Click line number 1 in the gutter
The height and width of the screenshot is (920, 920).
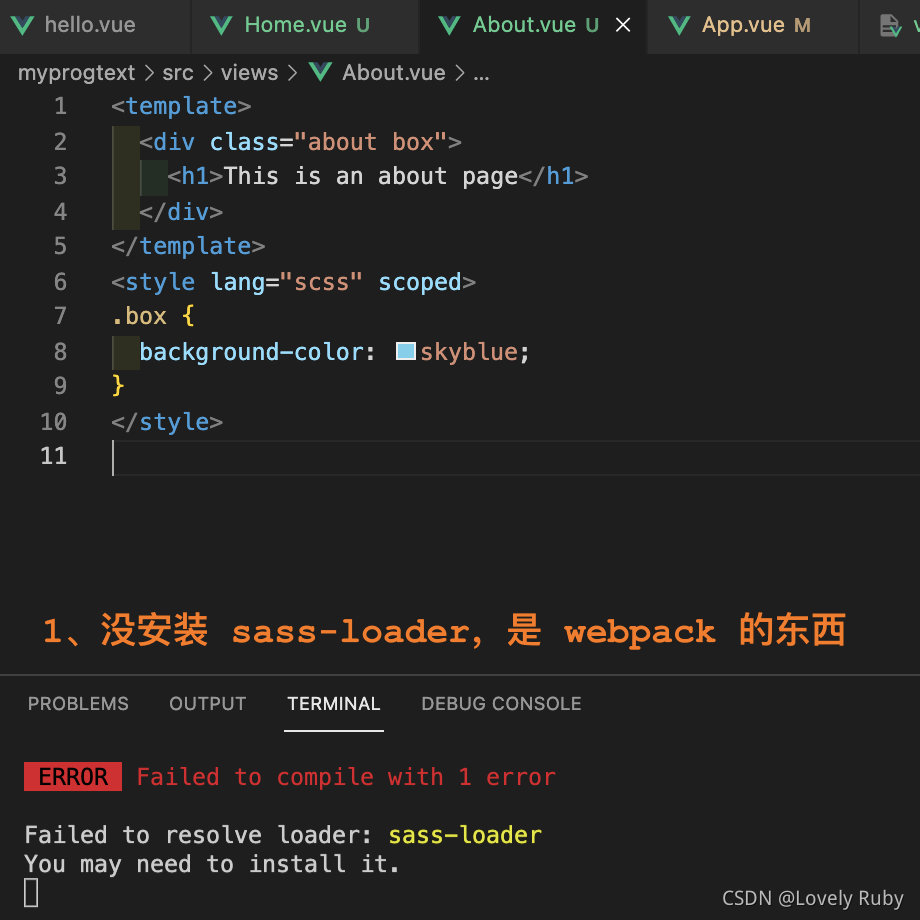tap(60, 106)
